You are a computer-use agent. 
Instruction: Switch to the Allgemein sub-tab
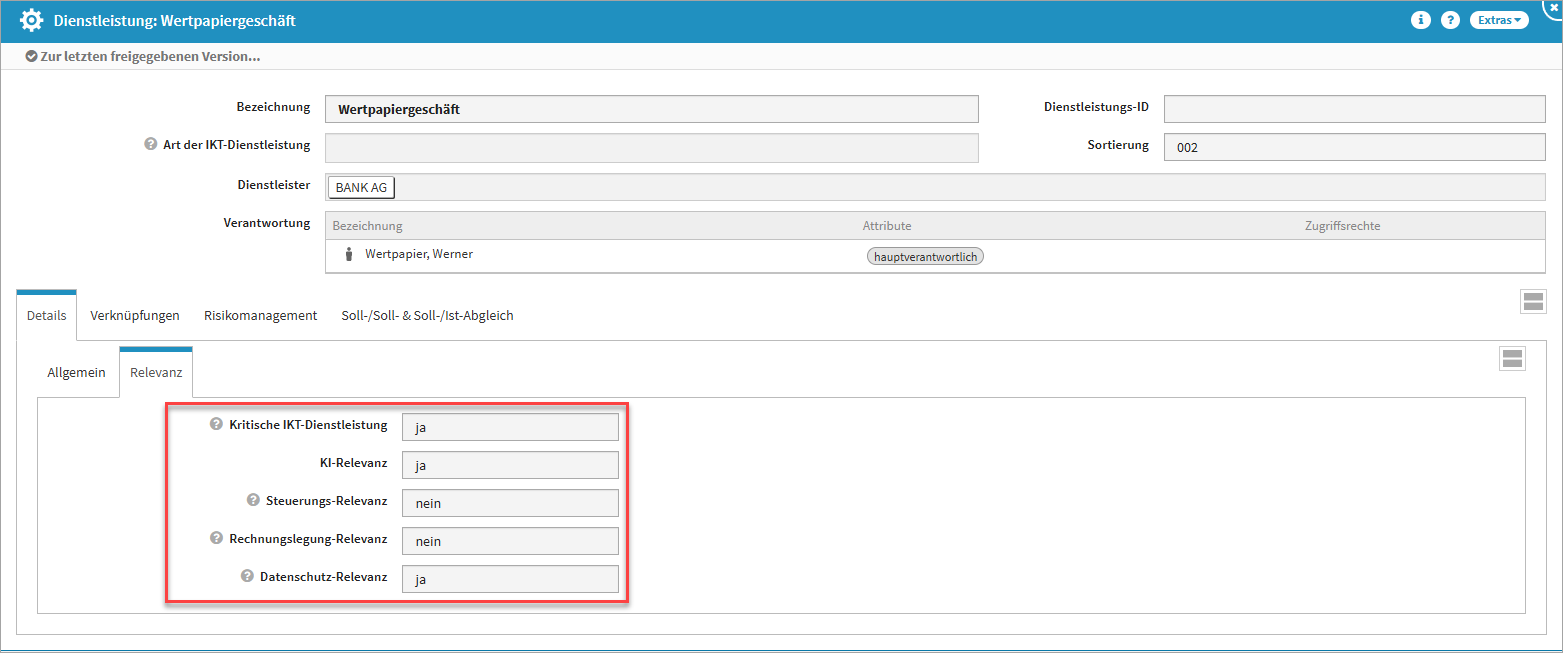77,373
